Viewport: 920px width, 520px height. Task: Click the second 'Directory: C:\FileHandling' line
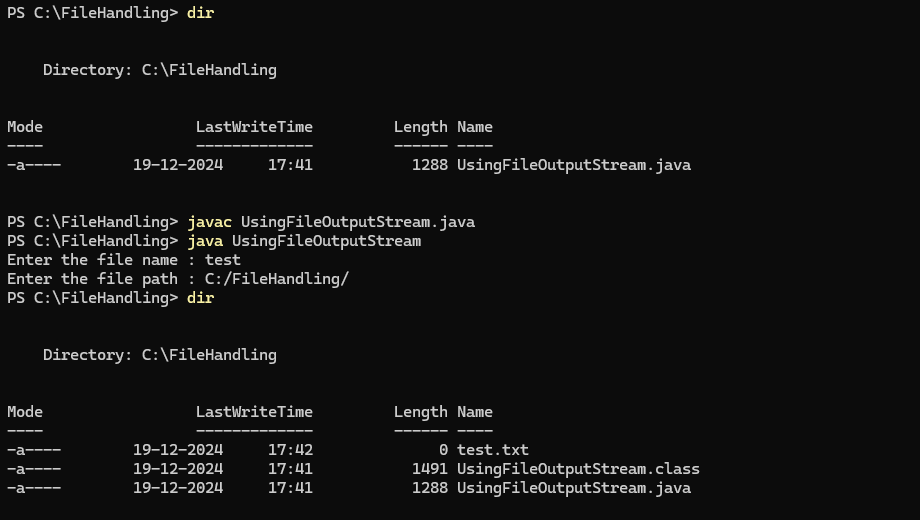160,355
